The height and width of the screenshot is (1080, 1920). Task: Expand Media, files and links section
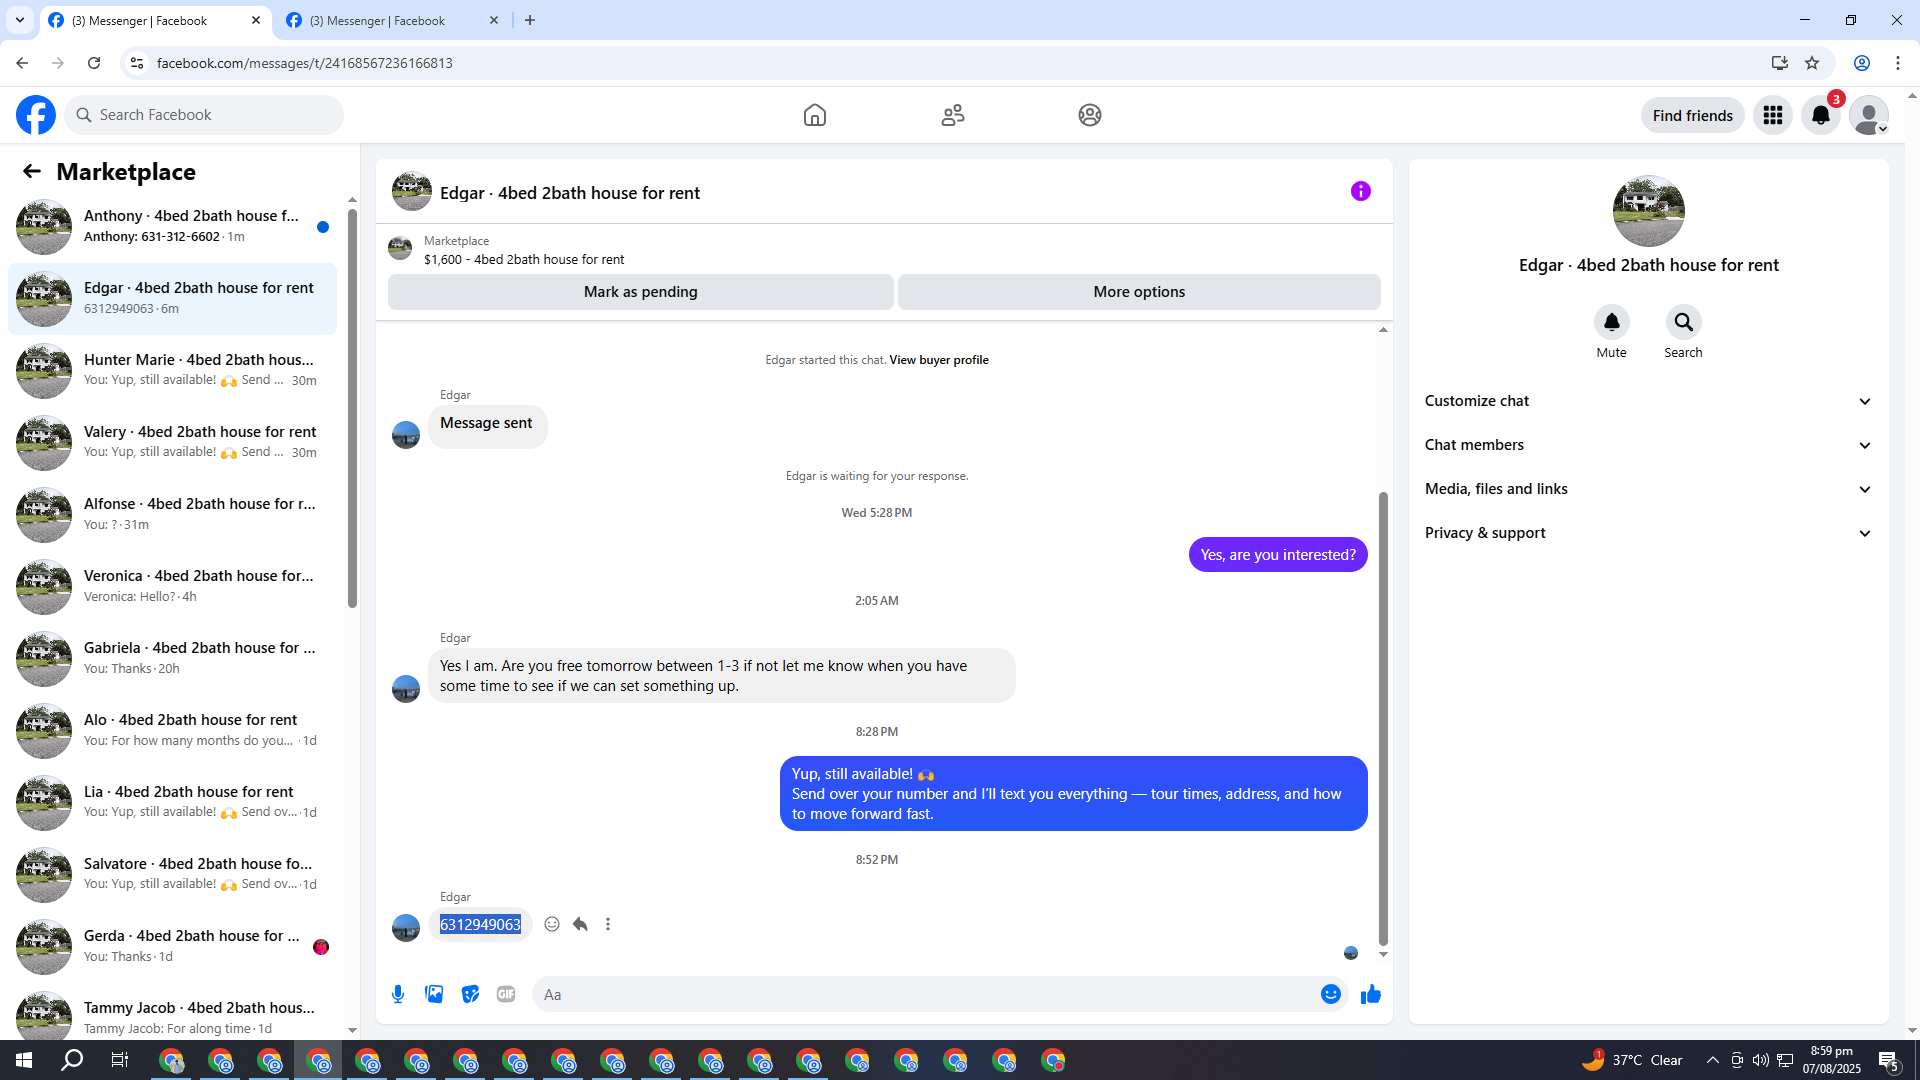point(1648,489)
